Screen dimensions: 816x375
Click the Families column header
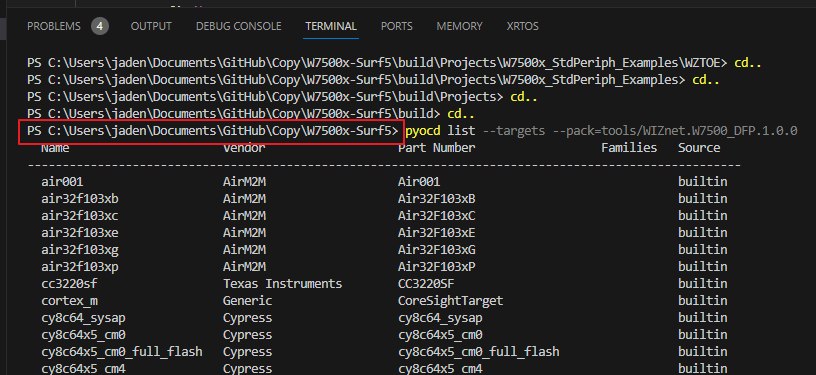629,148
